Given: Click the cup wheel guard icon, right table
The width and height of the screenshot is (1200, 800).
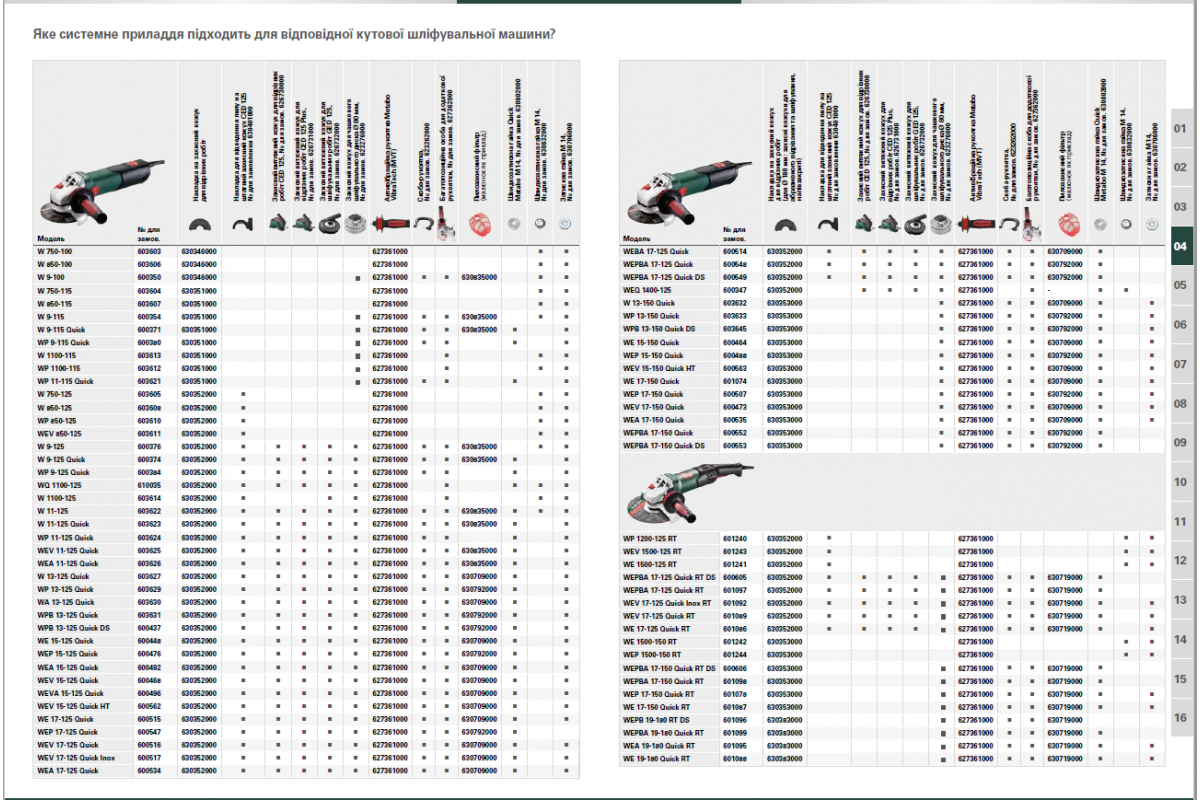Looking at the screenshot, I should pyautogui.click(x=941, y=224).
